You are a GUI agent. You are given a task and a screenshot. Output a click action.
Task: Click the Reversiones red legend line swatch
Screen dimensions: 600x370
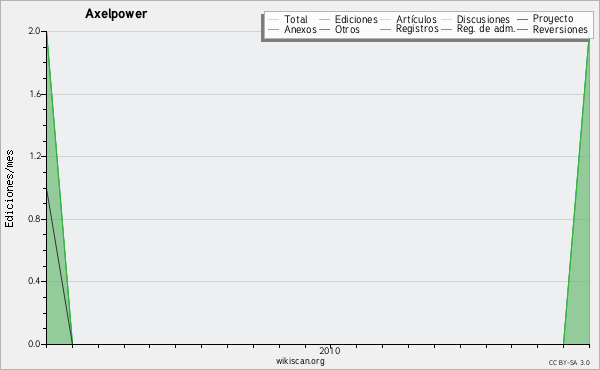click(x=522, y=29)
